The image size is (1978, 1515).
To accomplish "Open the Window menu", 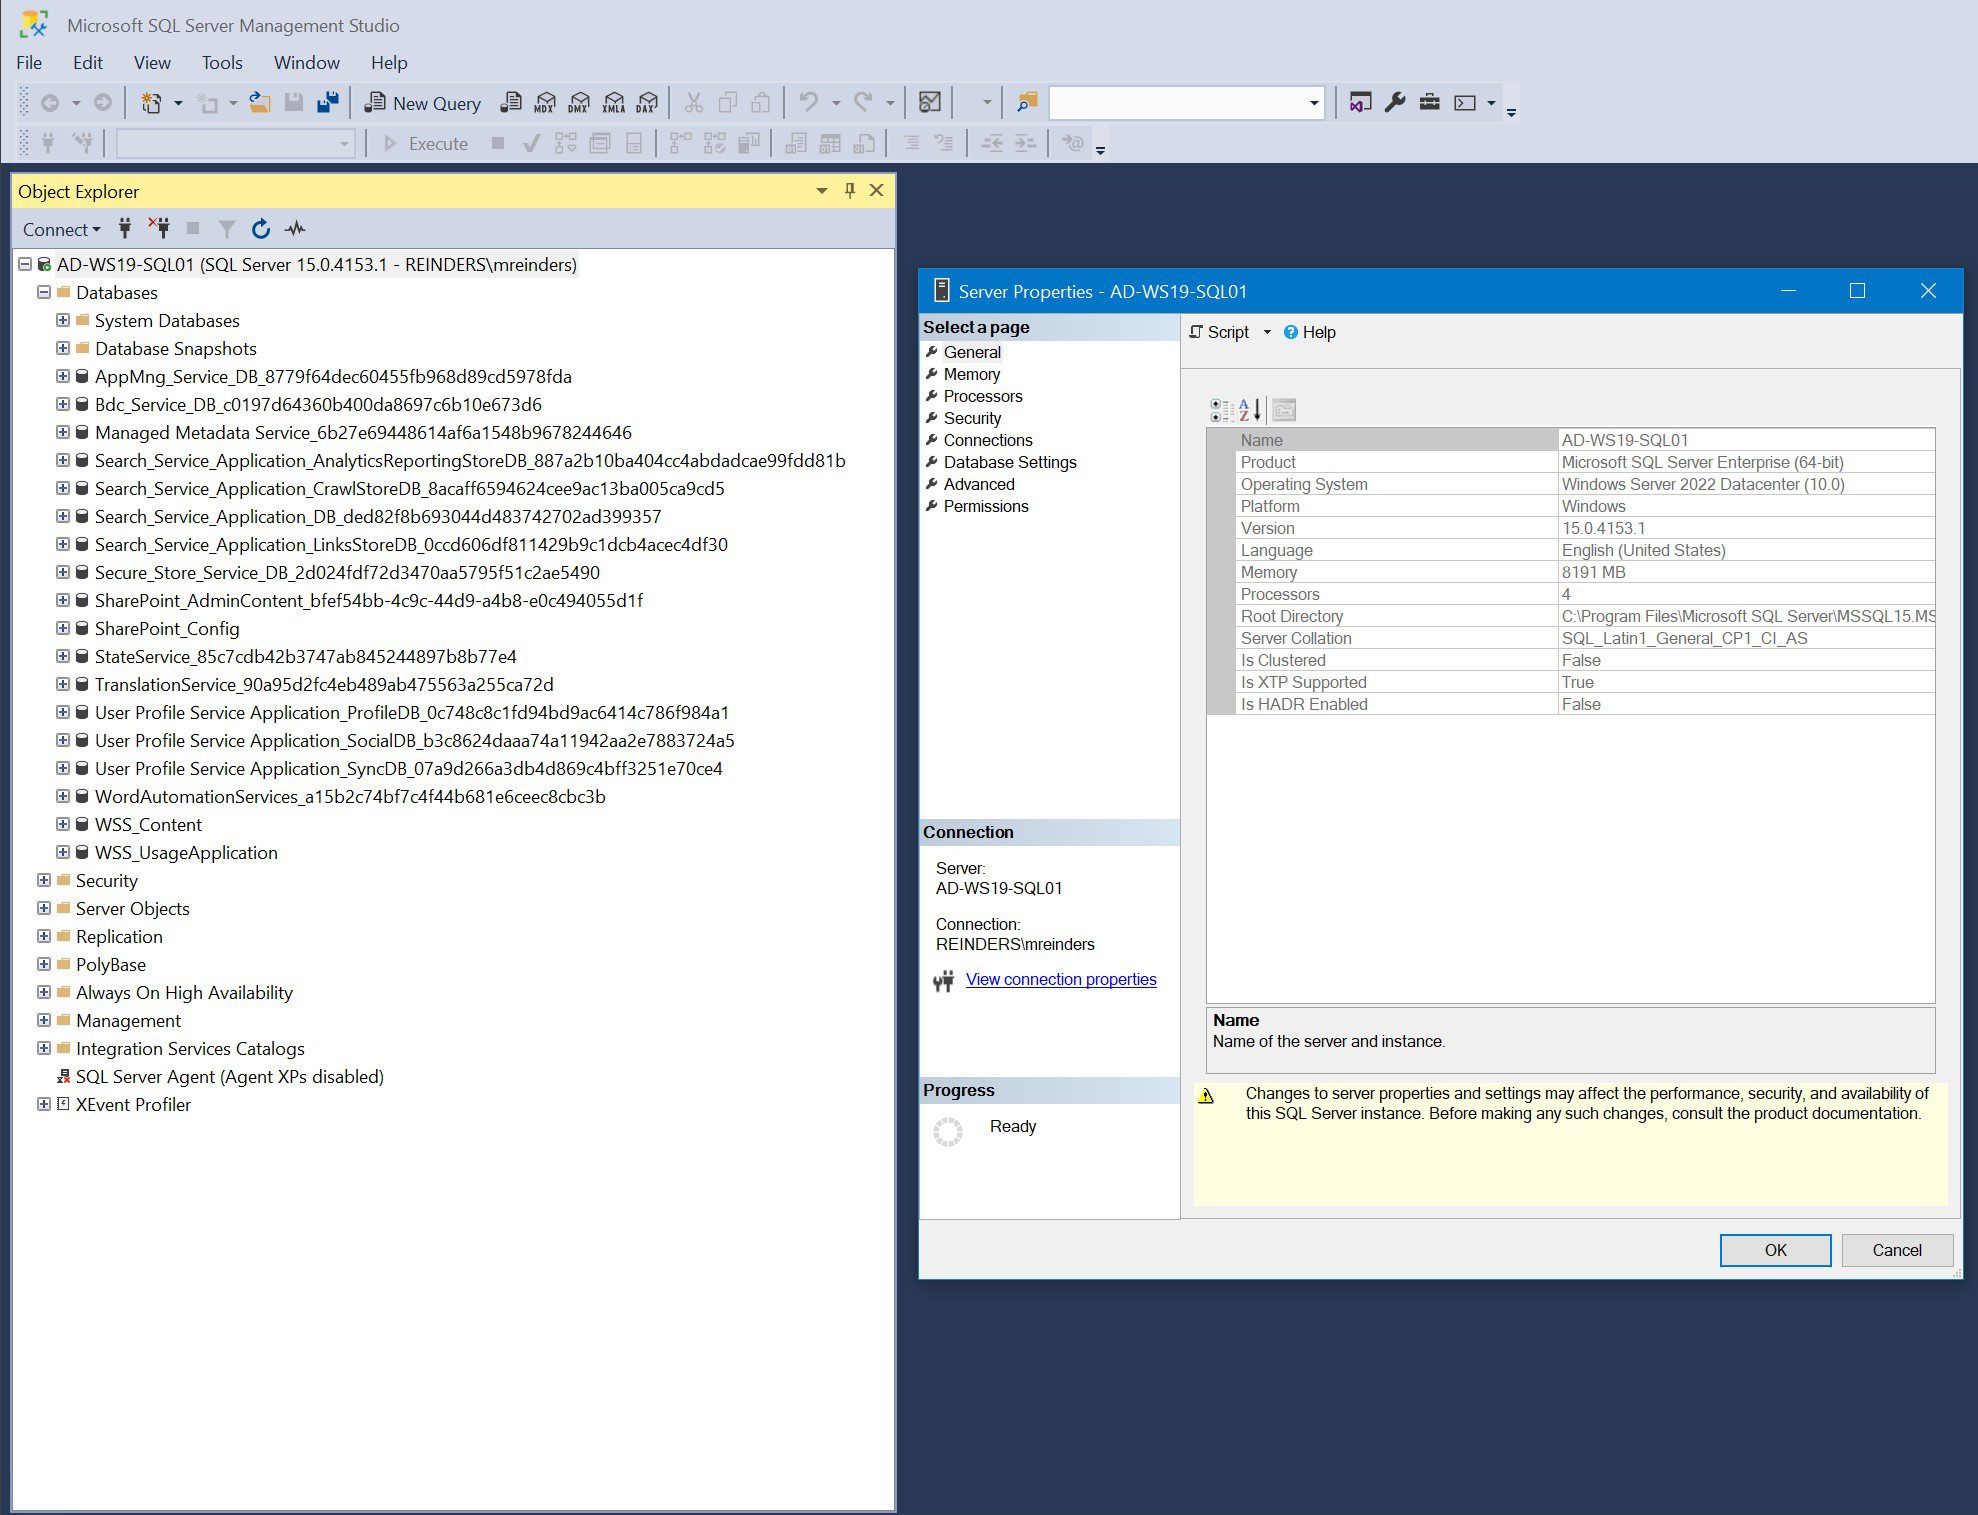I will [304, 62].
